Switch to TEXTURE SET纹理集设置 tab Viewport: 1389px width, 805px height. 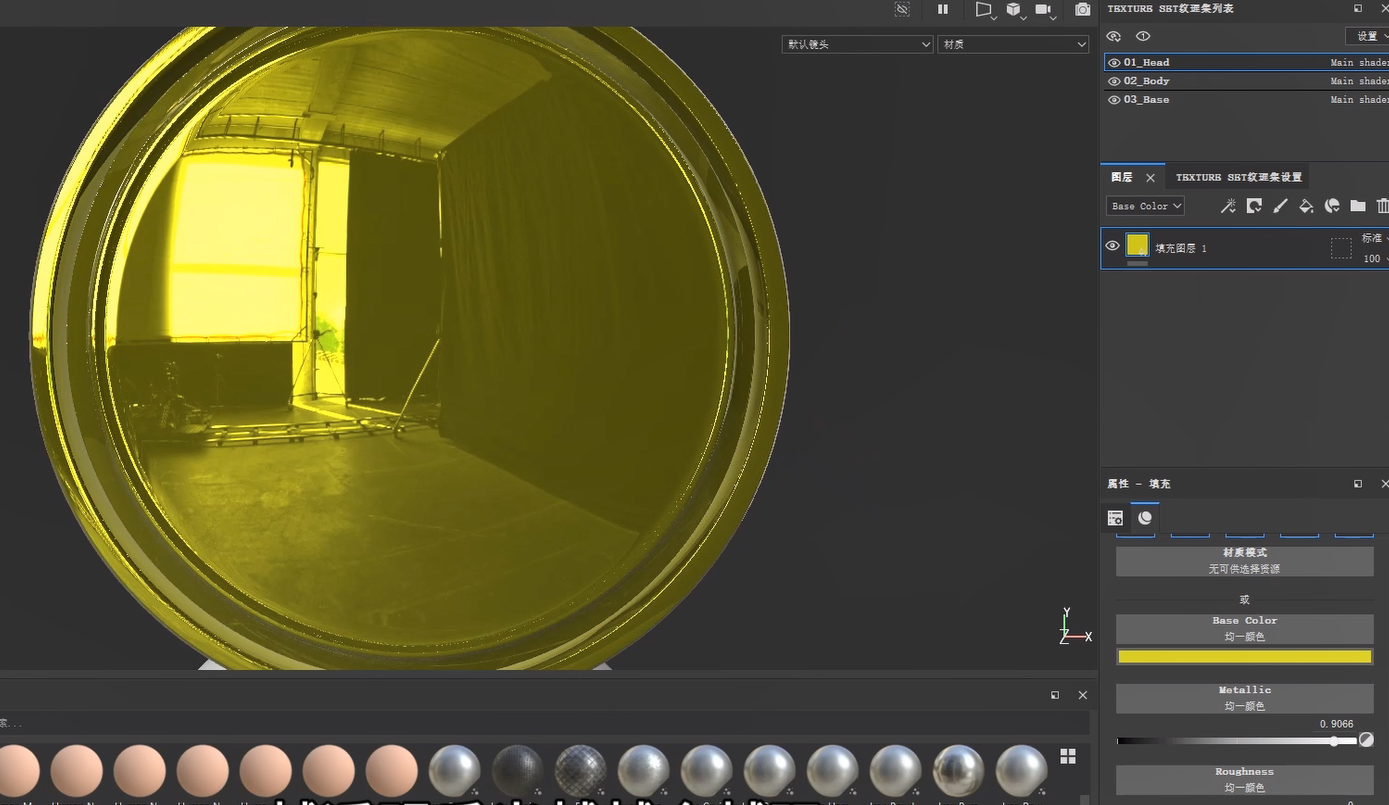1238,177
